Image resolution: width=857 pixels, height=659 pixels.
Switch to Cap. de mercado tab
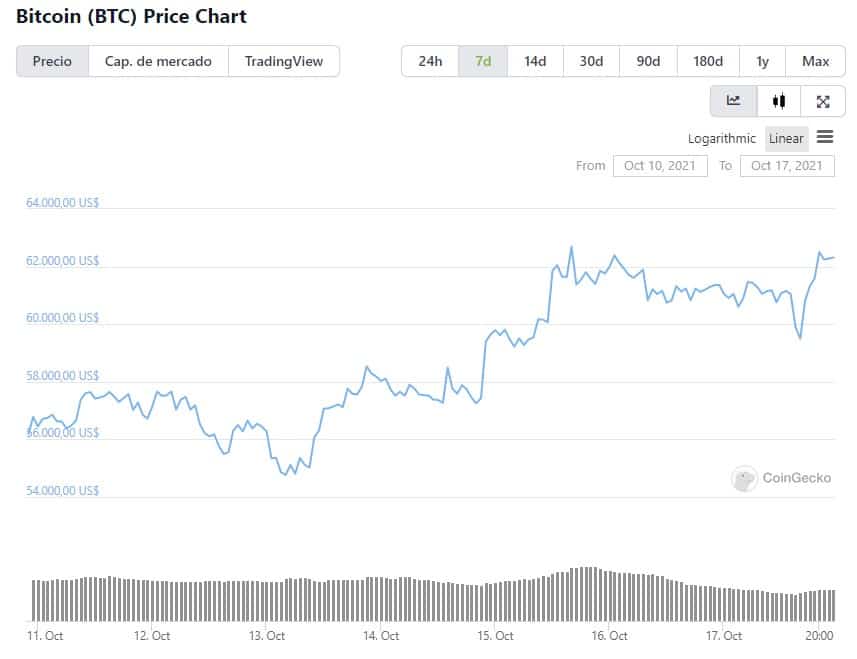click(158, 61)
